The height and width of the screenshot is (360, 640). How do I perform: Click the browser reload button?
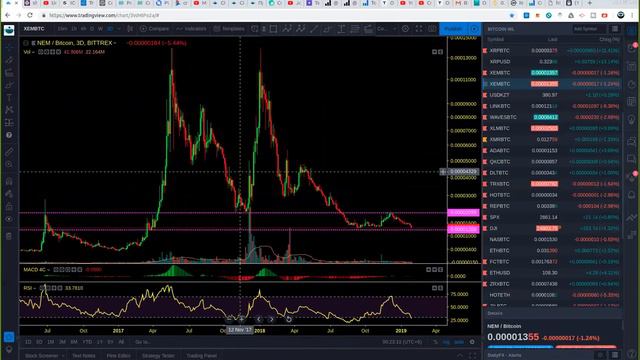[x=30, y=15]
